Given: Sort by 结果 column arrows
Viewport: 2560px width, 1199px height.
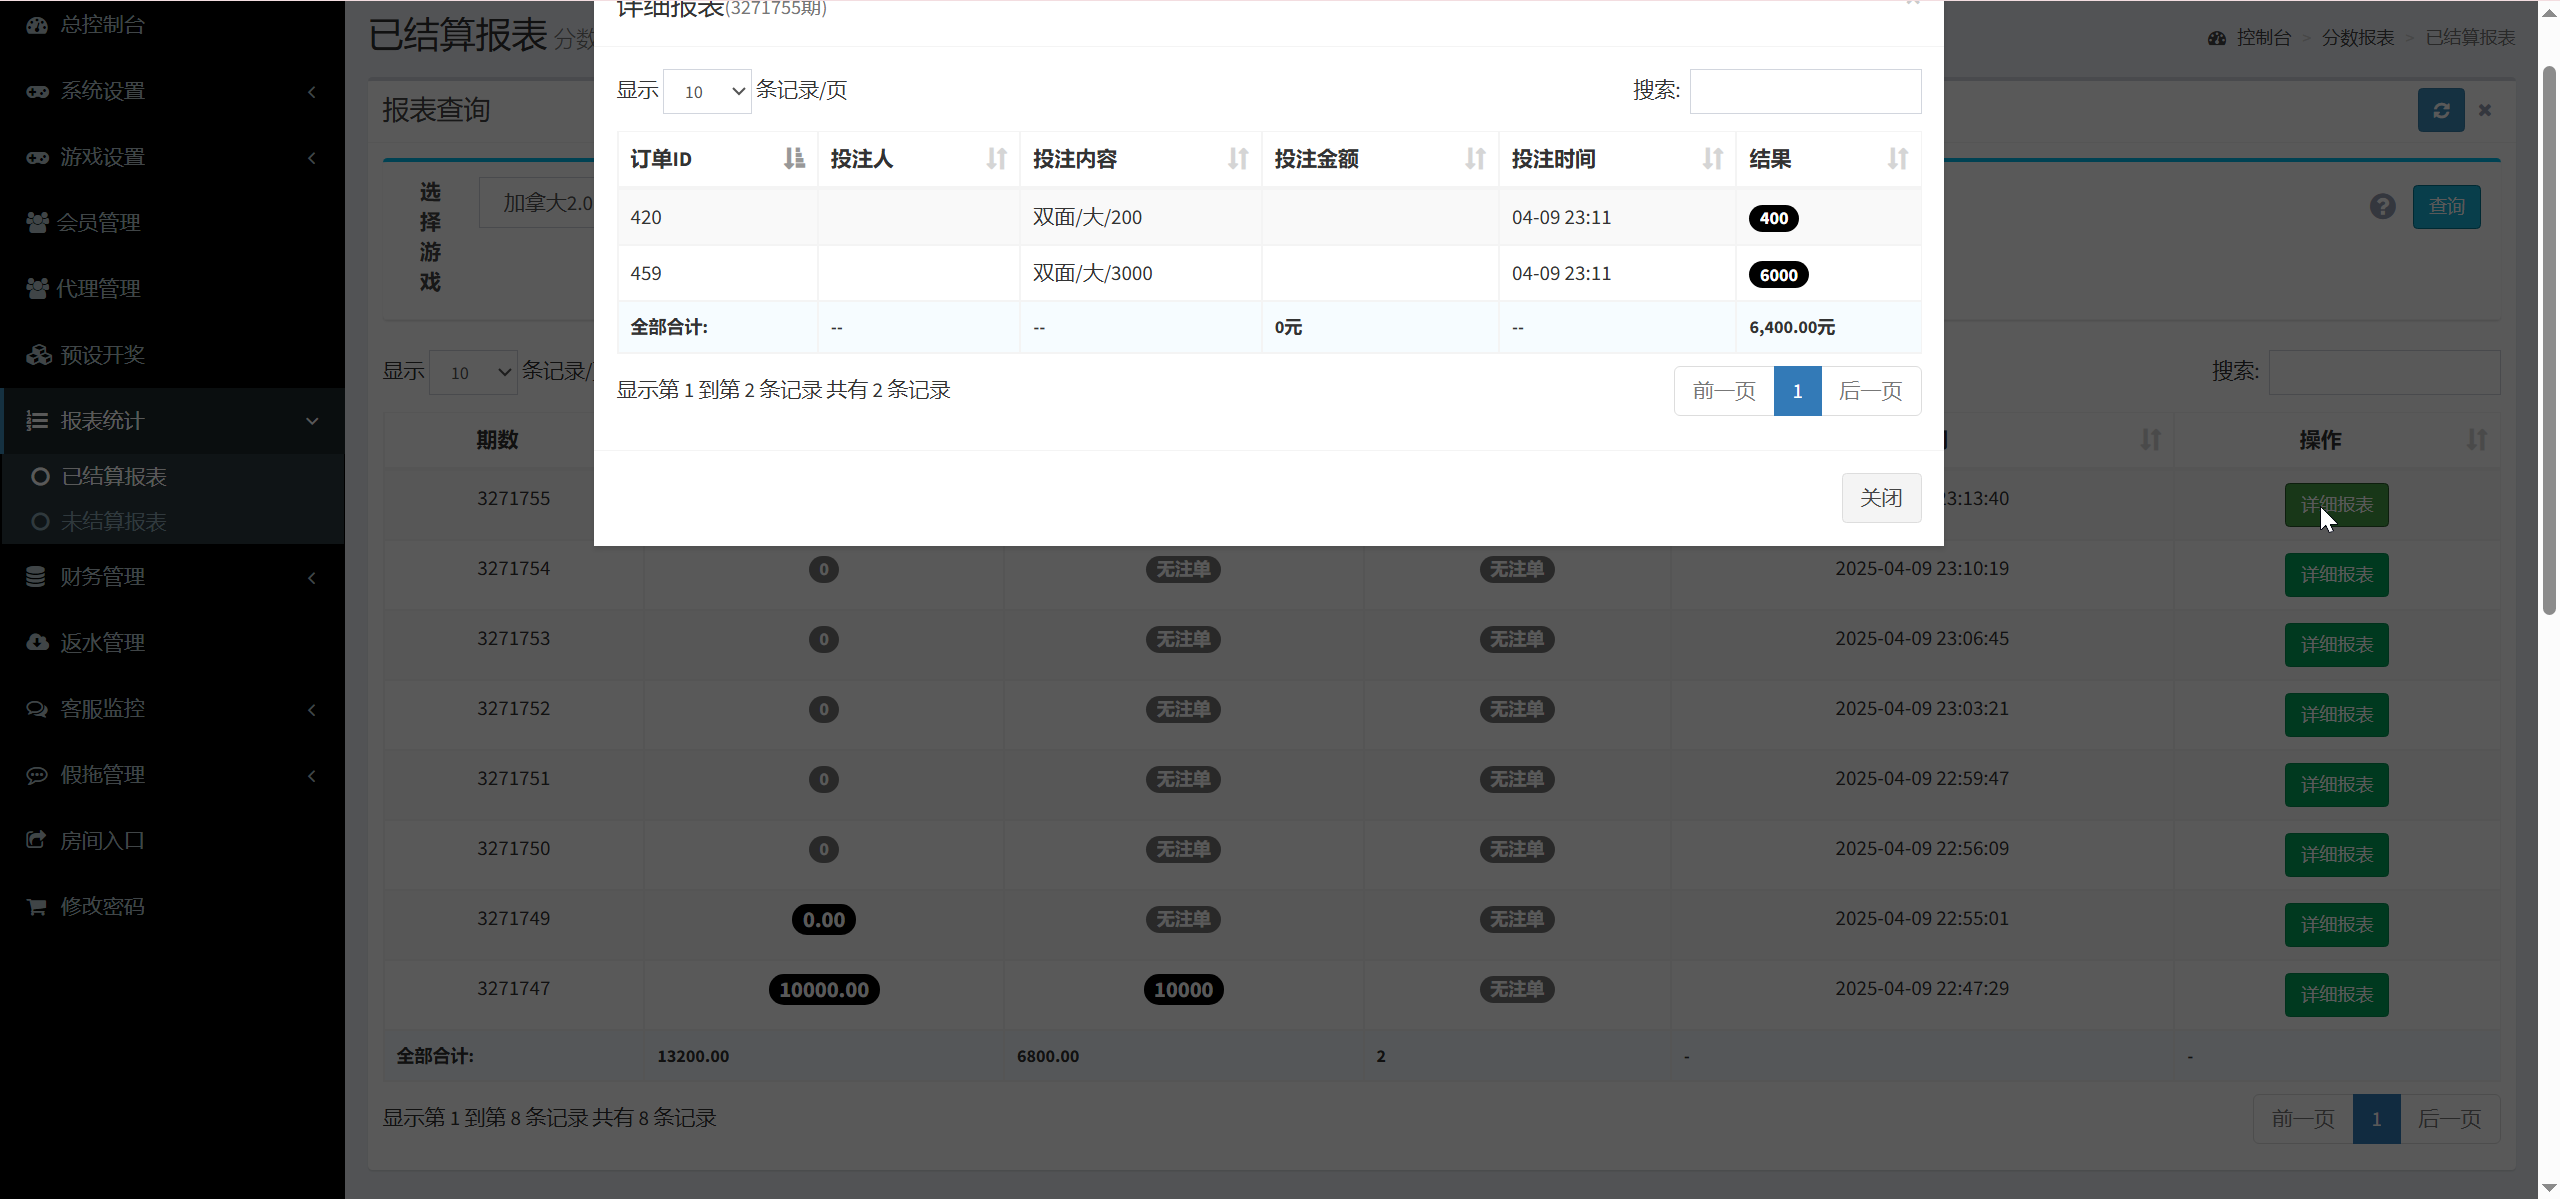Looking at the screenshot, I should [x=1897, y=159].
